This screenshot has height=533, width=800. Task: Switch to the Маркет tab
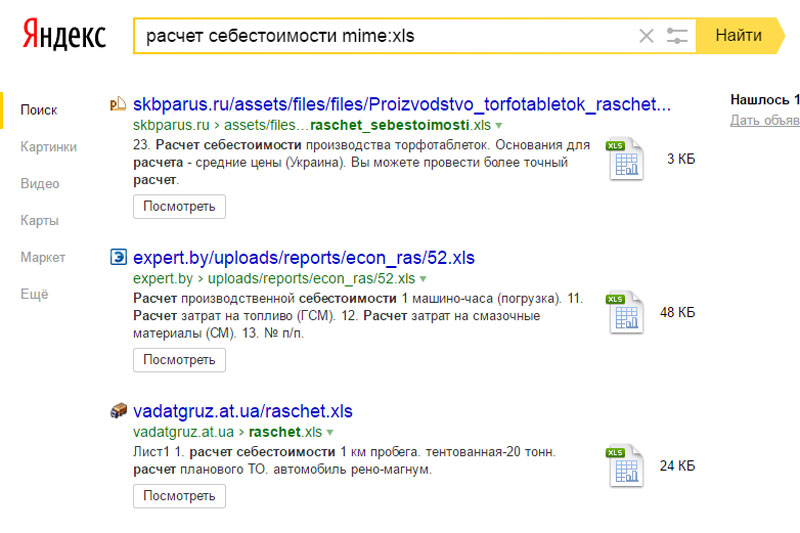tap(43, 257)
